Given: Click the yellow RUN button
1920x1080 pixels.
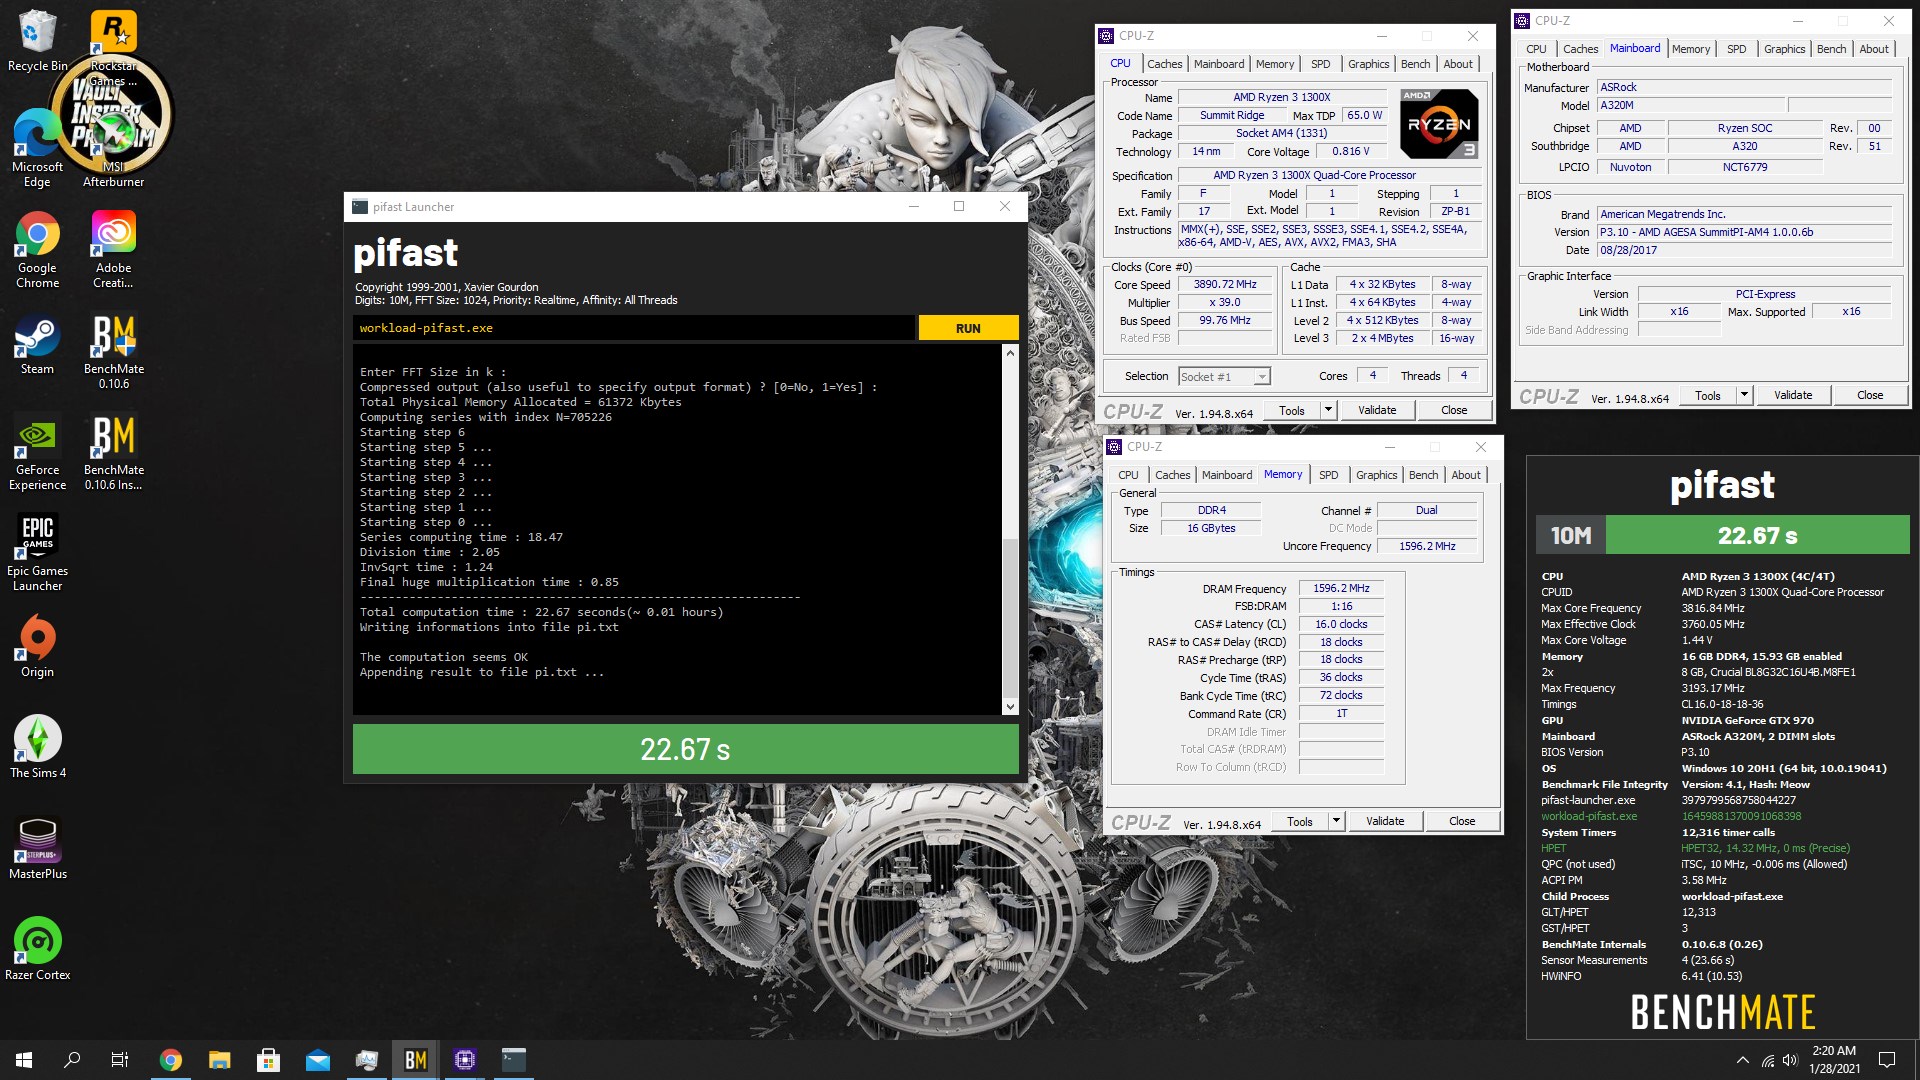Looking at the screenshot, I should point(968,328).
